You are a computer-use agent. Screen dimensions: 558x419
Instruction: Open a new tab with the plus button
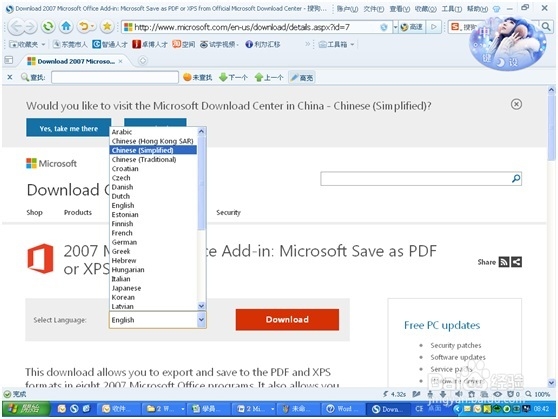[143, 61]
